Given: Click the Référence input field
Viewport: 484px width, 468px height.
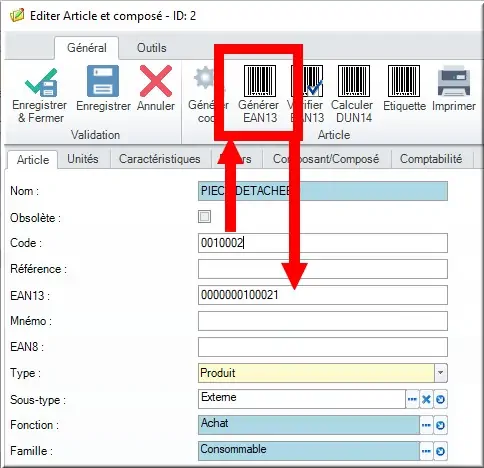Looking at the screenshot, I should pyautogui.click(x=323, y=269).
